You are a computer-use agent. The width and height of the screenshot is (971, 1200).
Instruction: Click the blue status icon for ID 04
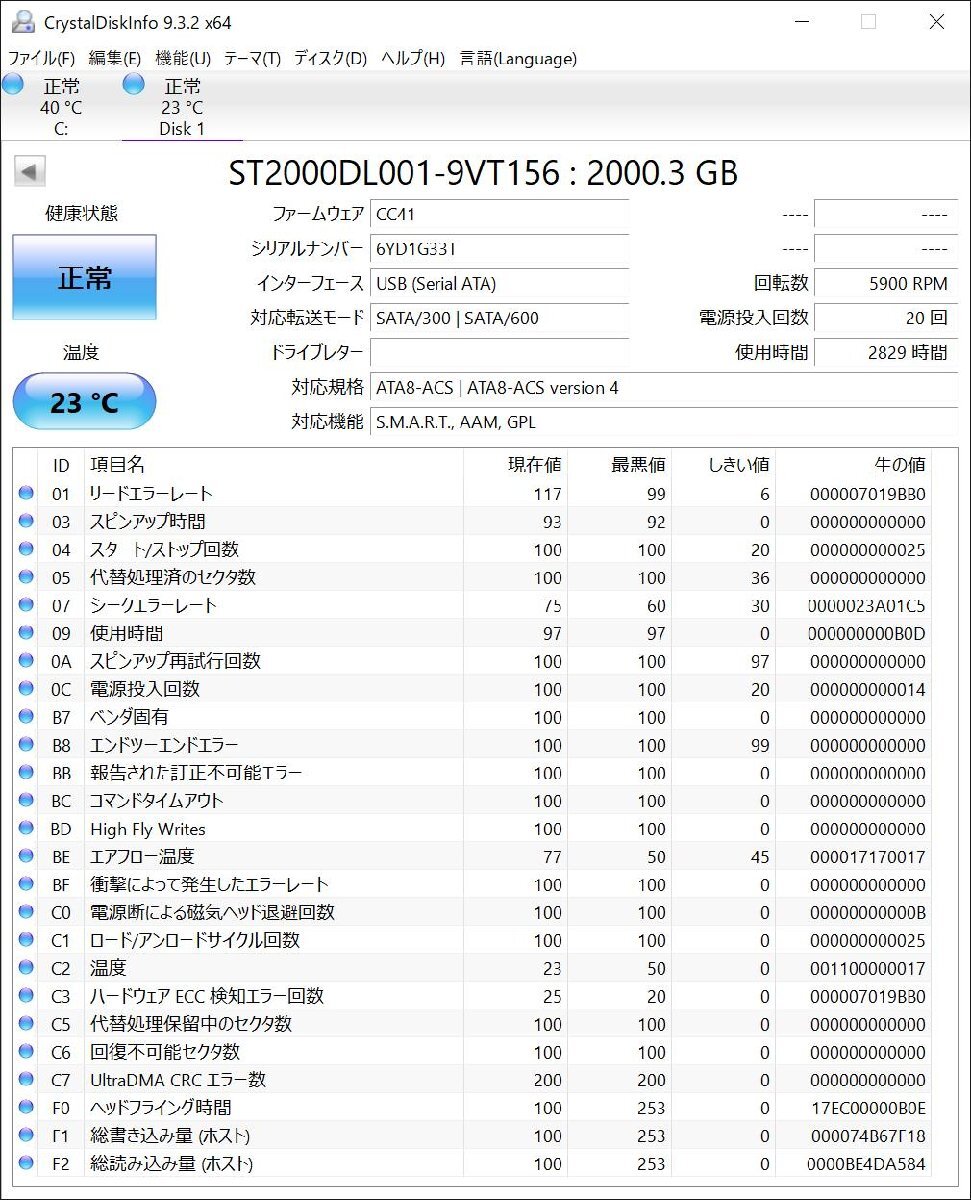(27, 549)
